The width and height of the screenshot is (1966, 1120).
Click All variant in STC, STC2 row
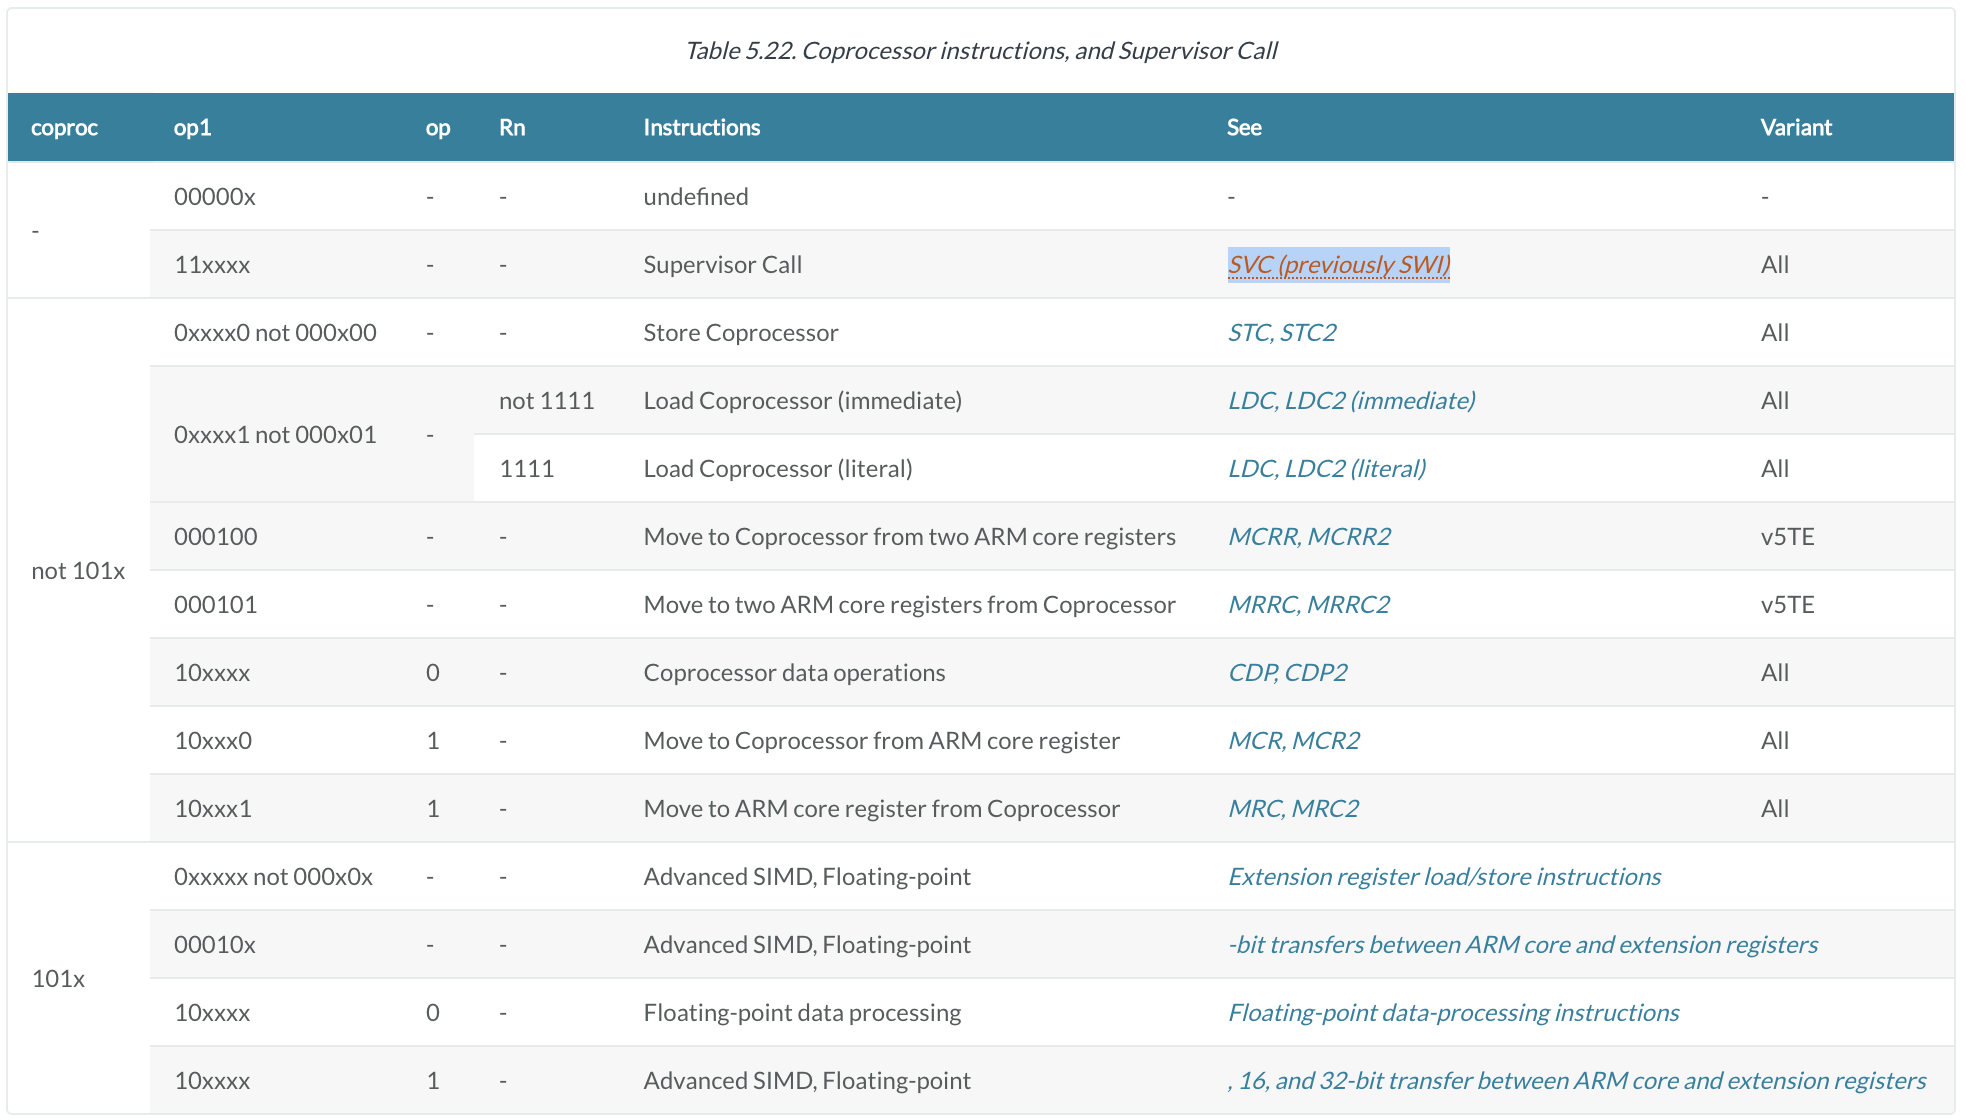pos(1775,333)
